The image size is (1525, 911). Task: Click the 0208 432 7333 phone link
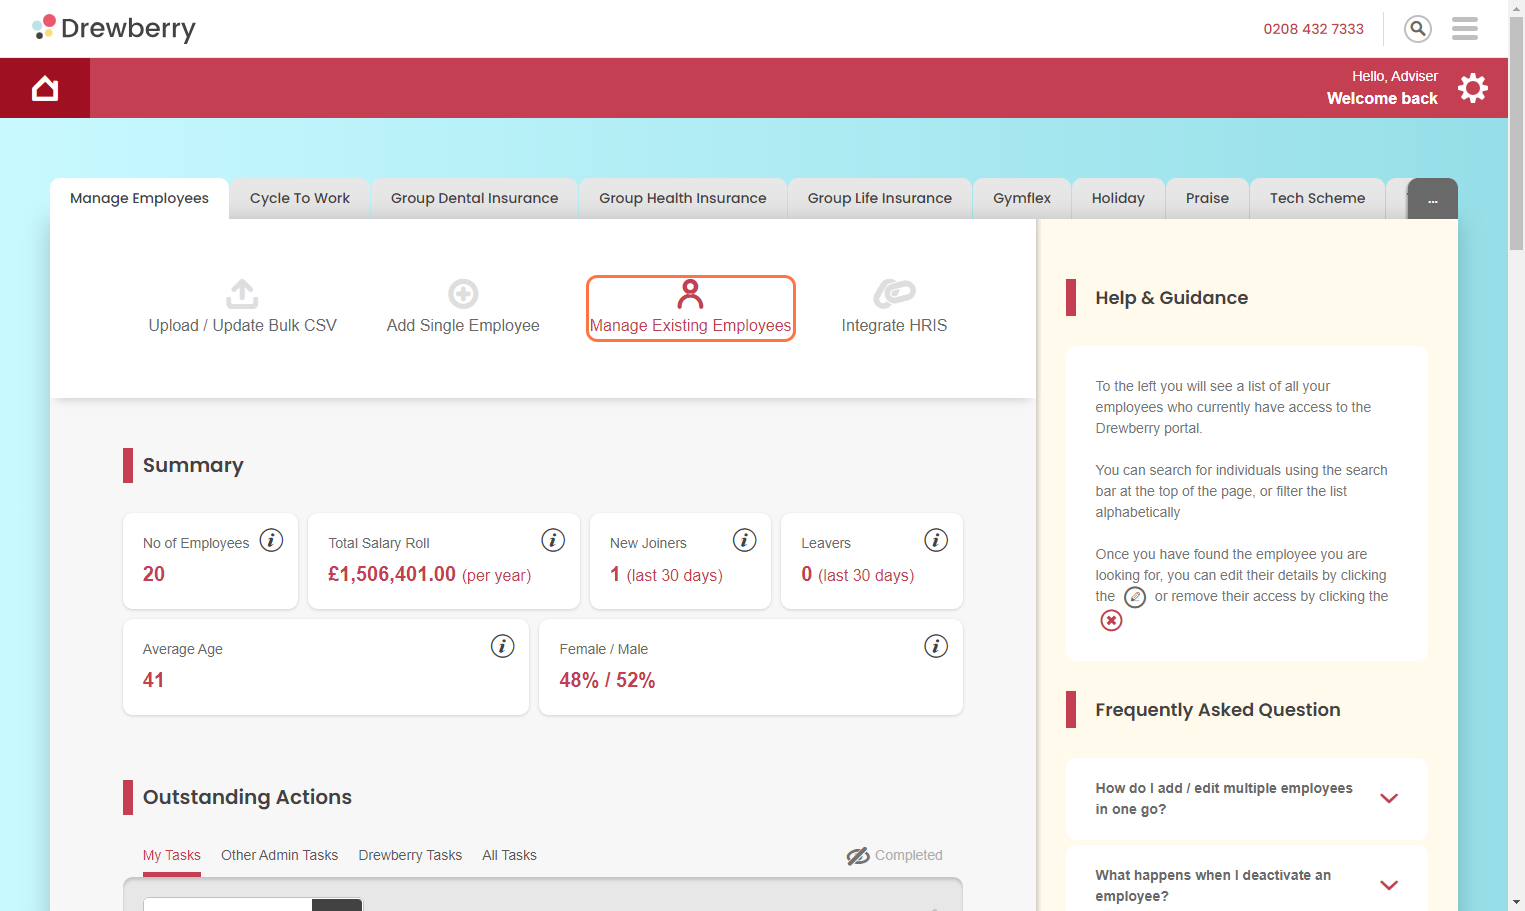(1313, 29)
